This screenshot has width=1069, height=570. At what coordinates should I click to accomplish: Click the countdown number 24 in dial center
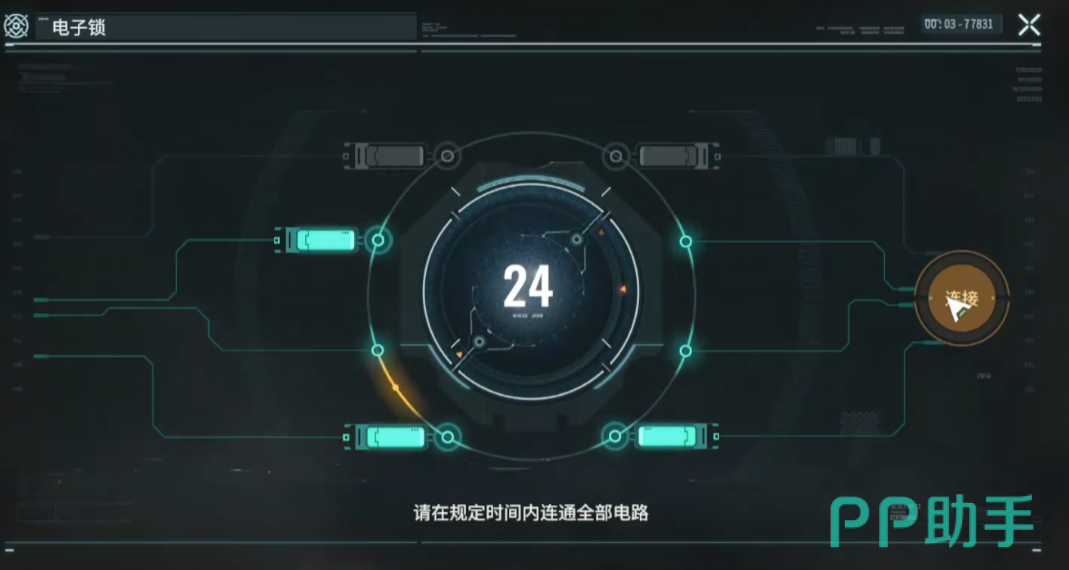[x=528, y=286]
